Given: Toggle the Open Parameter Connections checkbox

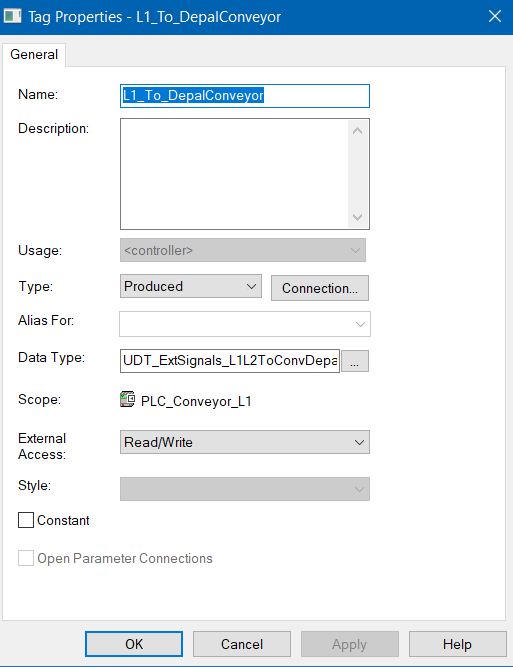Looking at the screenshot, I should click(x=26, y=558).
